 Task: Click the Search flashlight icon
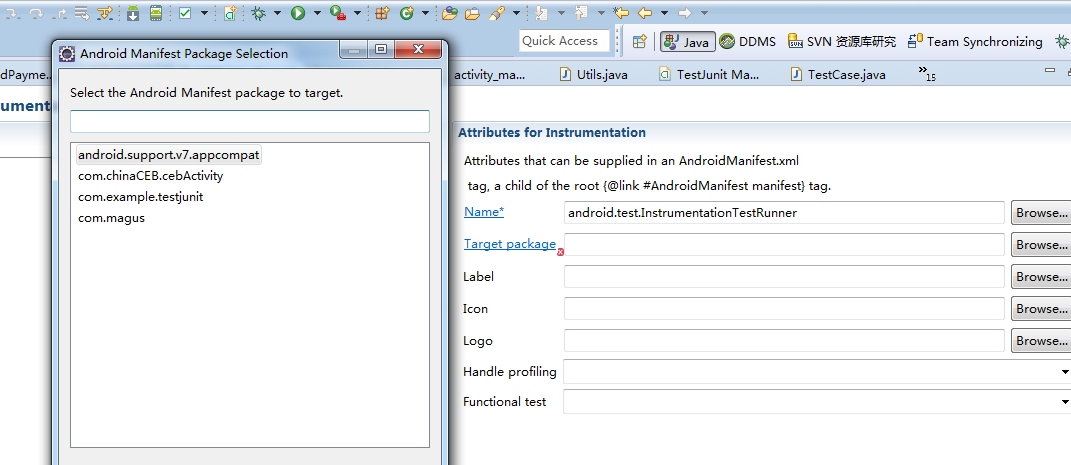coord(497,12)
